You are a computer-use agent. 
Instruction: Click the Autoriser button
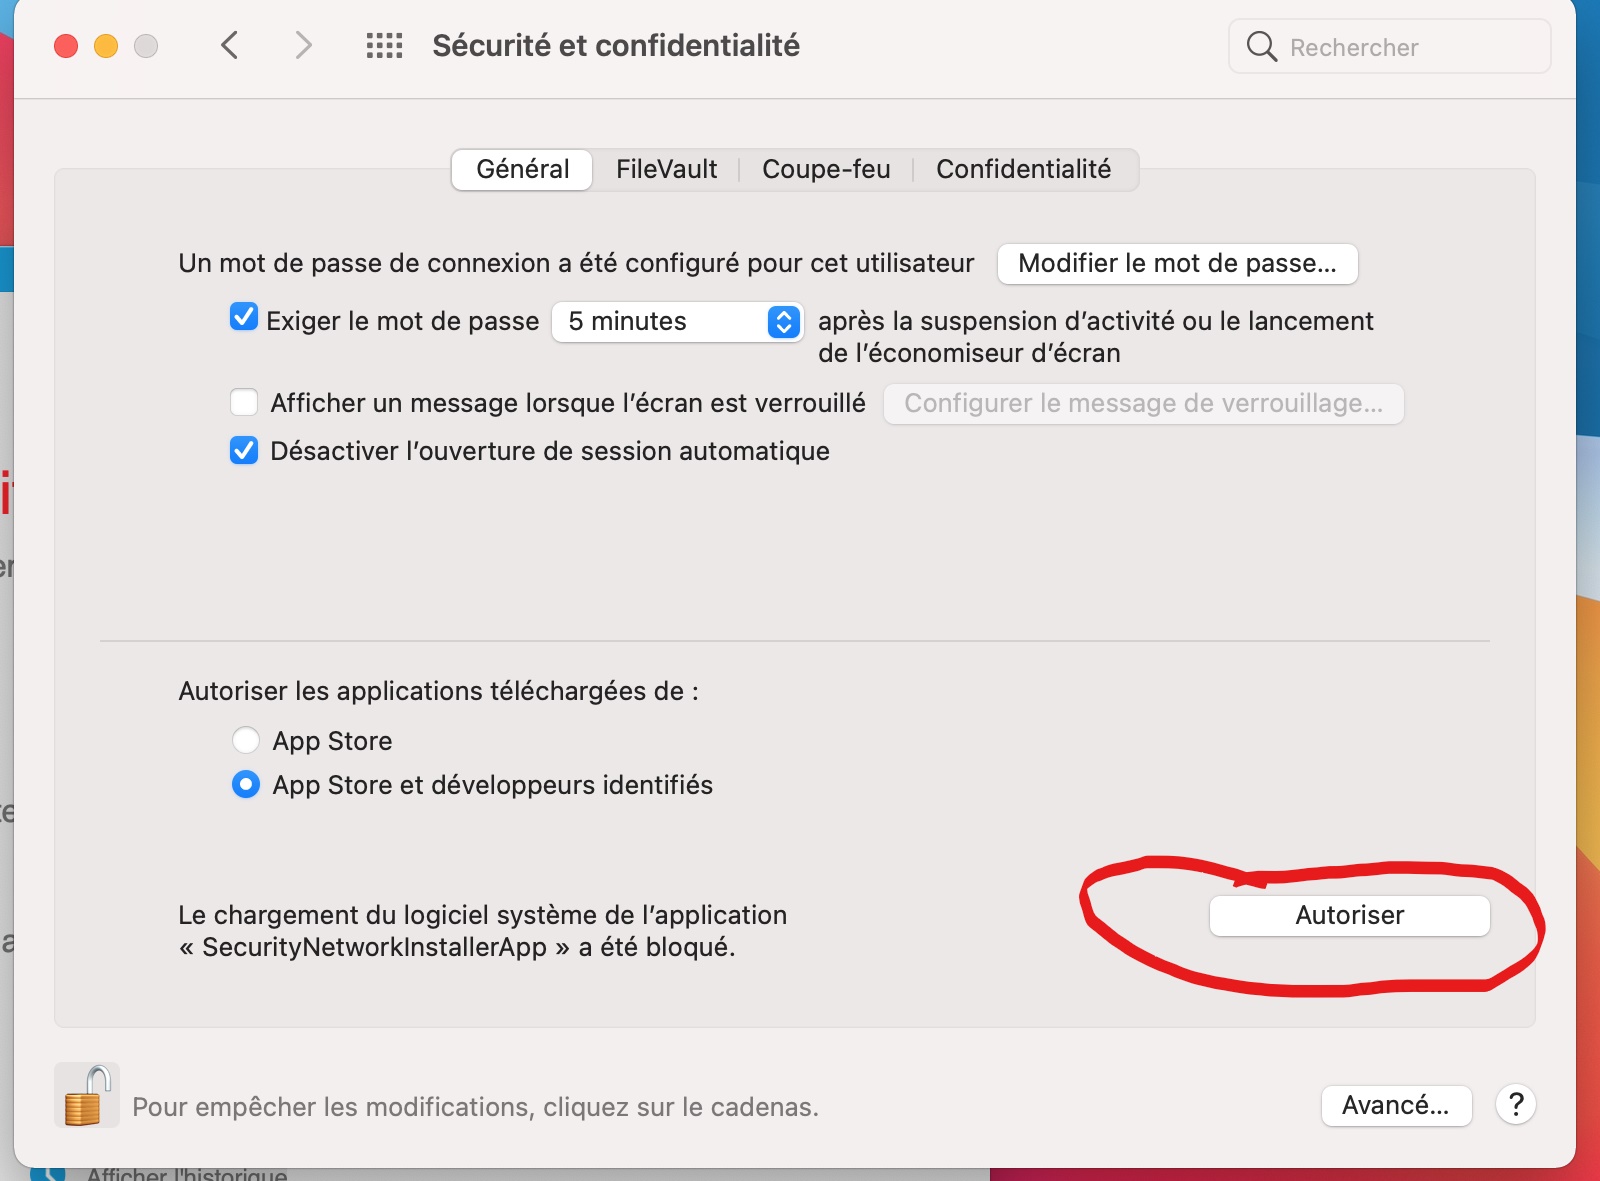(1349, 915)
